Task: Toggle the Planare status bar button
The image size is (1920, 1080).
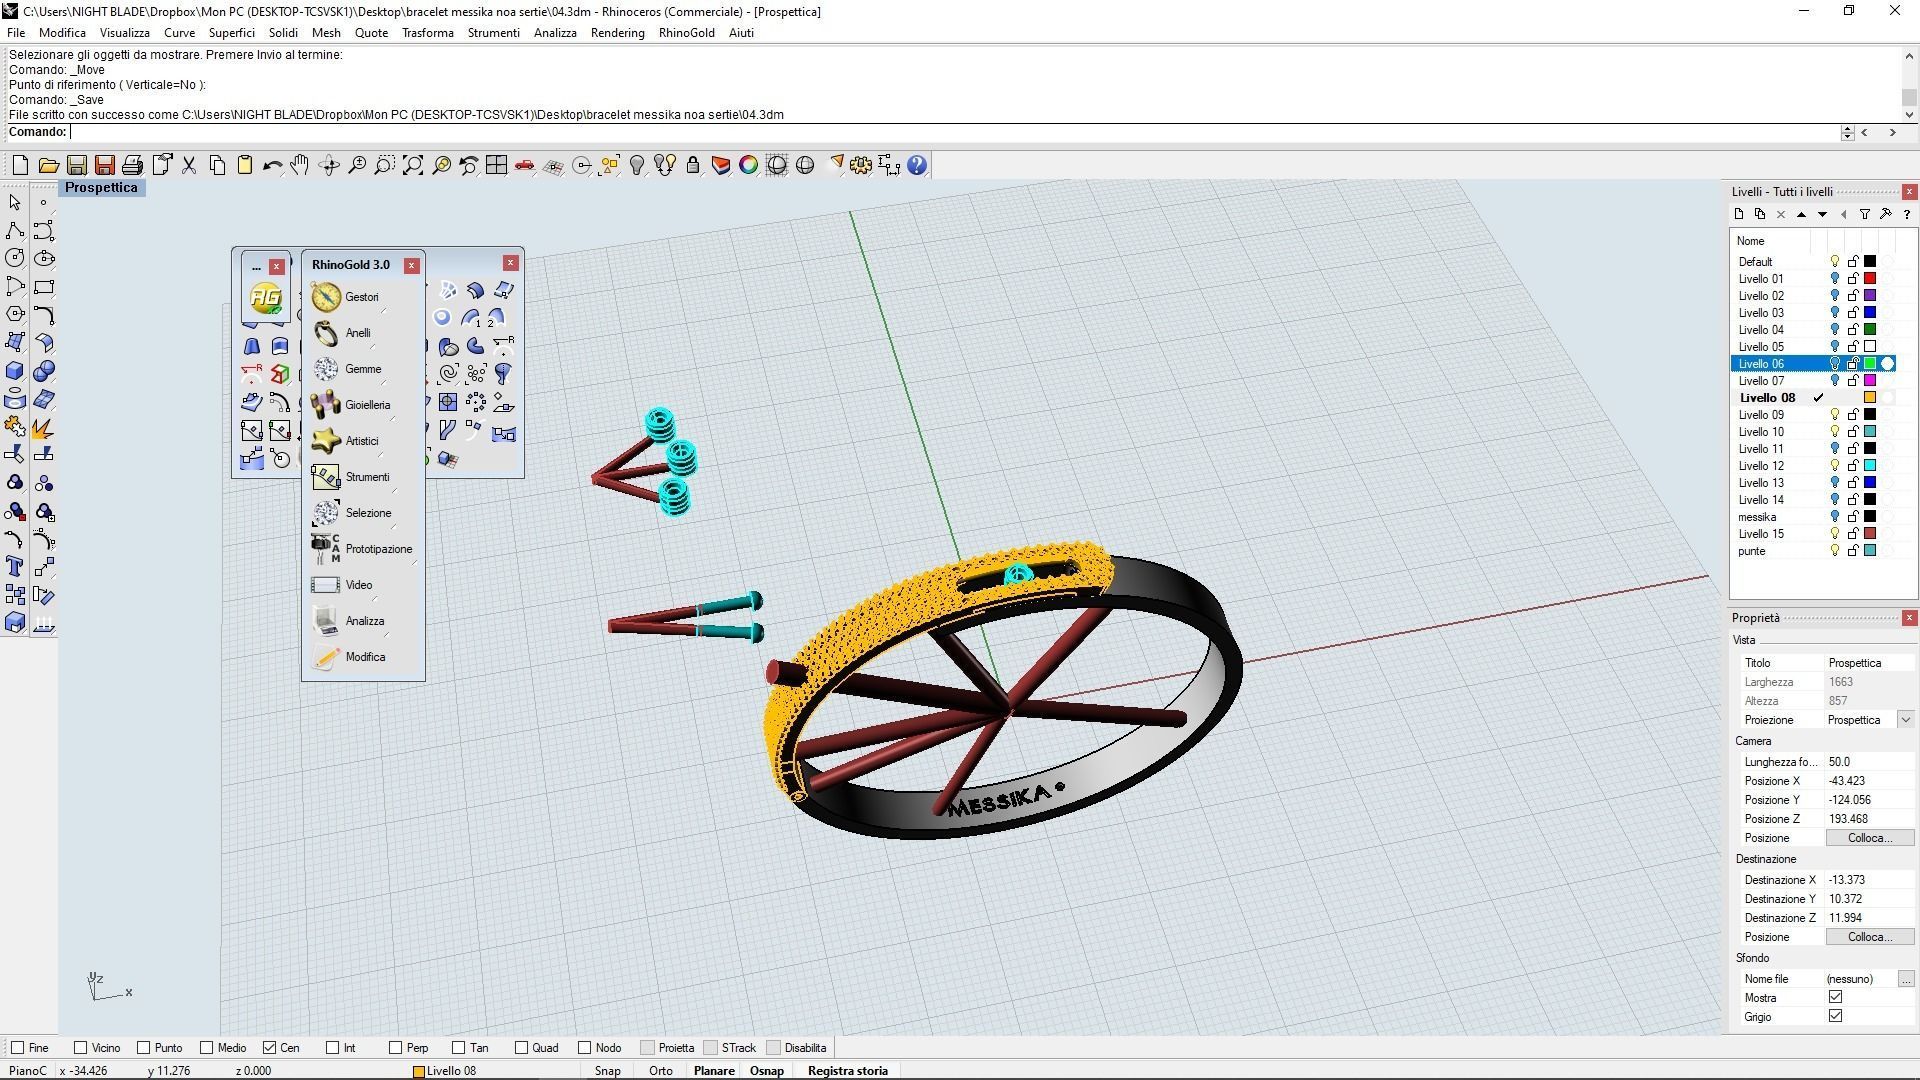Action: (x=714, y=1071)
